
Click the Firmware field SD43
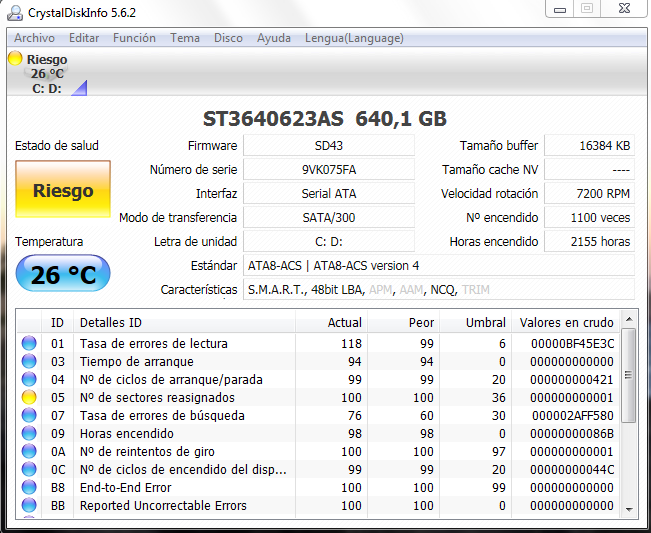(329, 146)
